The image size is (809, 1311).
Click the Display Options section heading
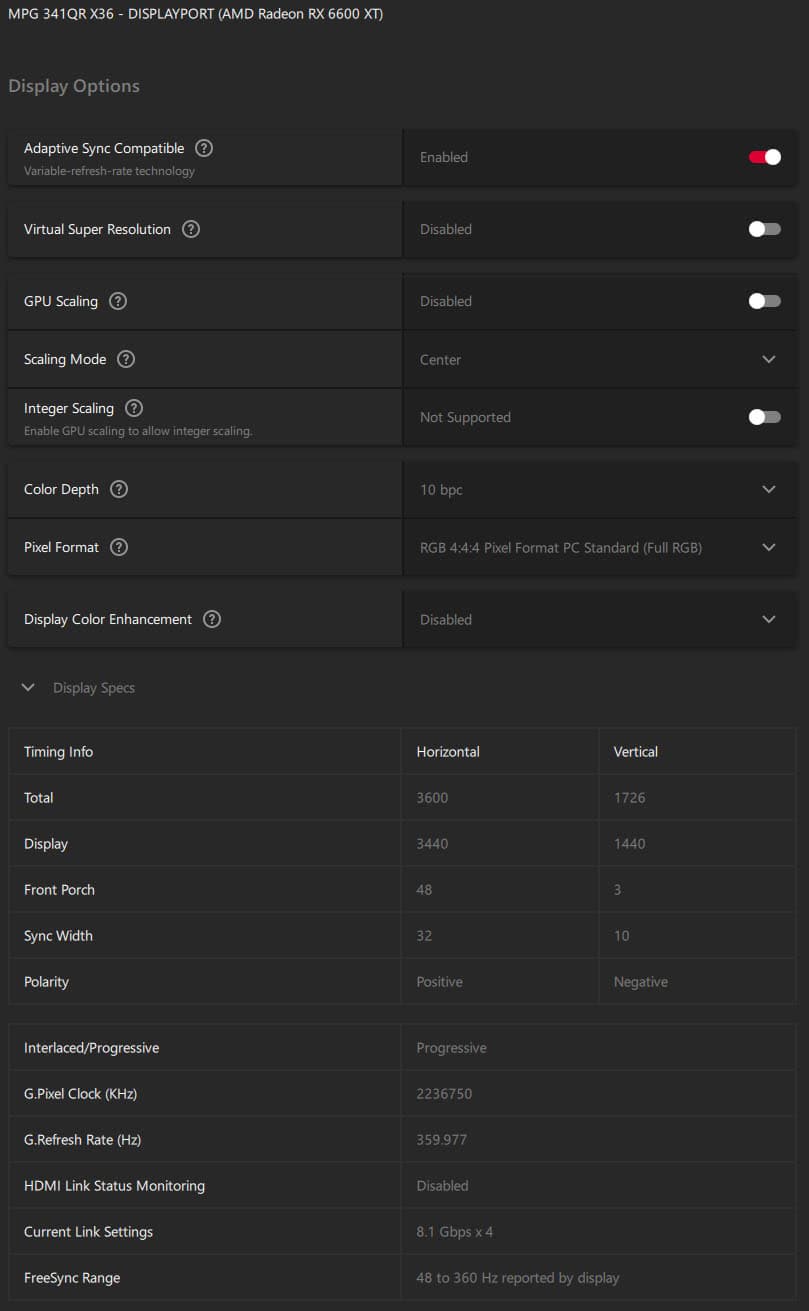pos(74,86)
